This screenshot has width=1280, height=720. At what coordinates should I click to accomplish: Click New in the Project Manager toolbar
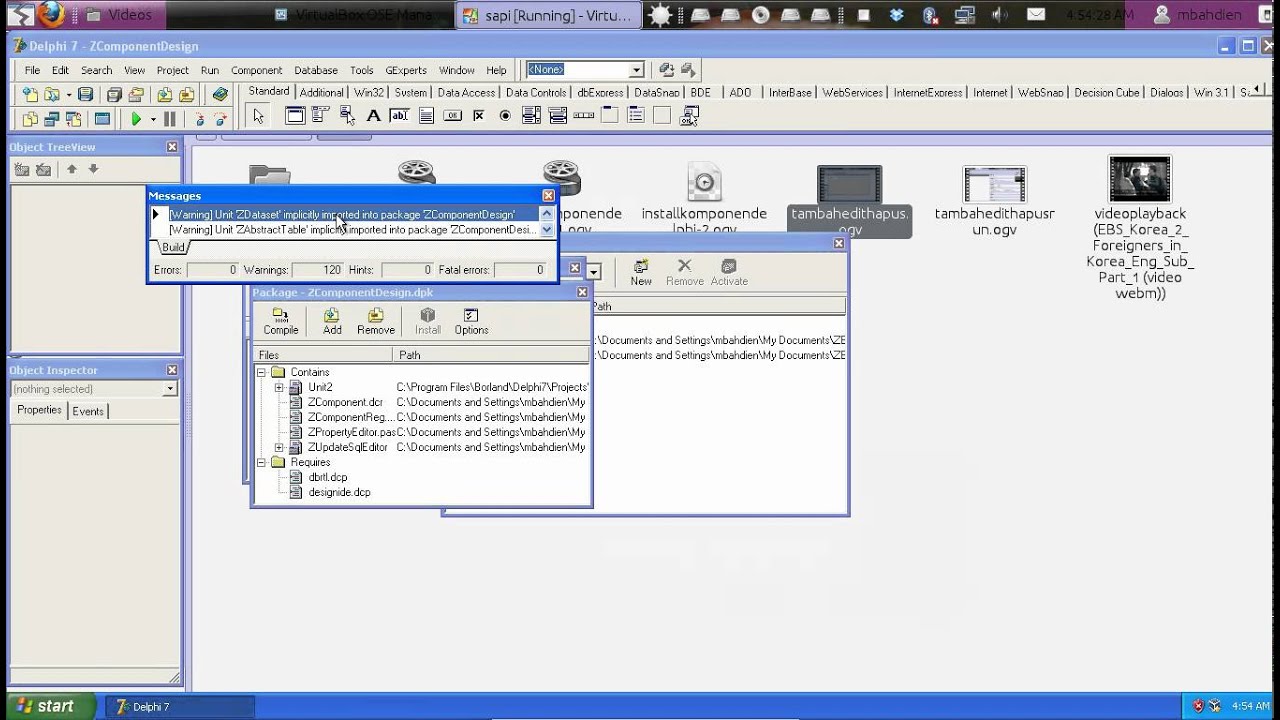(641, 272)
